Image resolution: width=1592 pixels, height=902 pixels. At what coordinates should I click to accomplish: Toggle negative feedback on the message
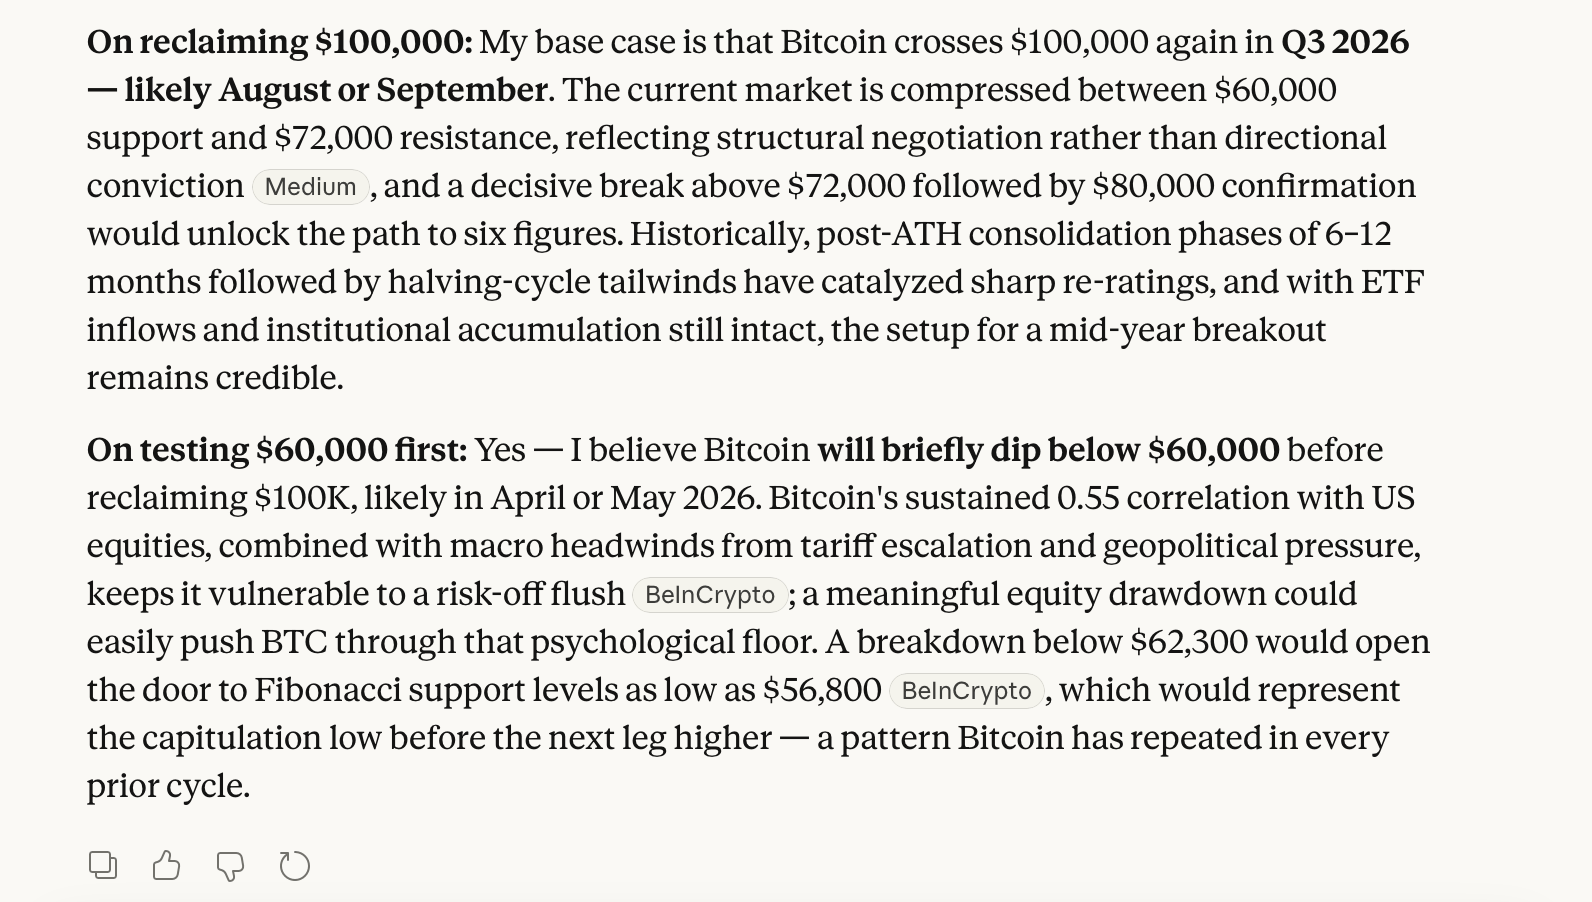(x=231, y=864)
